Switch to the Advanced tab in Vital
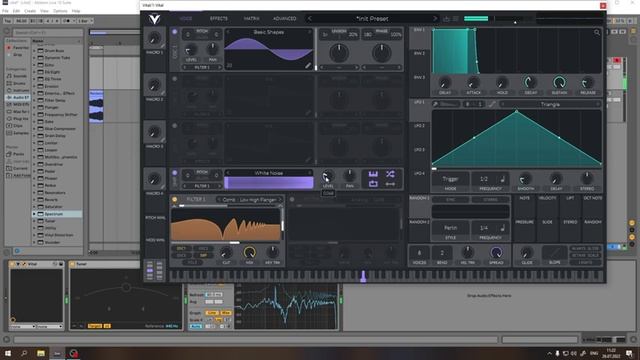The height and width of the screenshot is (360, 640). 284,19
